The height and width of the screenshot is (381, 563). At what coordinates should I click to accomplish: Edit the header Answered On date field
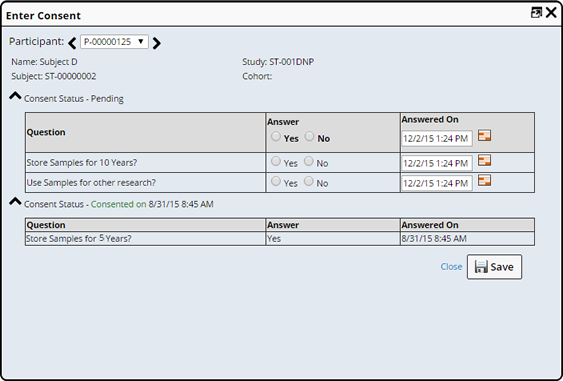[437, 138]
